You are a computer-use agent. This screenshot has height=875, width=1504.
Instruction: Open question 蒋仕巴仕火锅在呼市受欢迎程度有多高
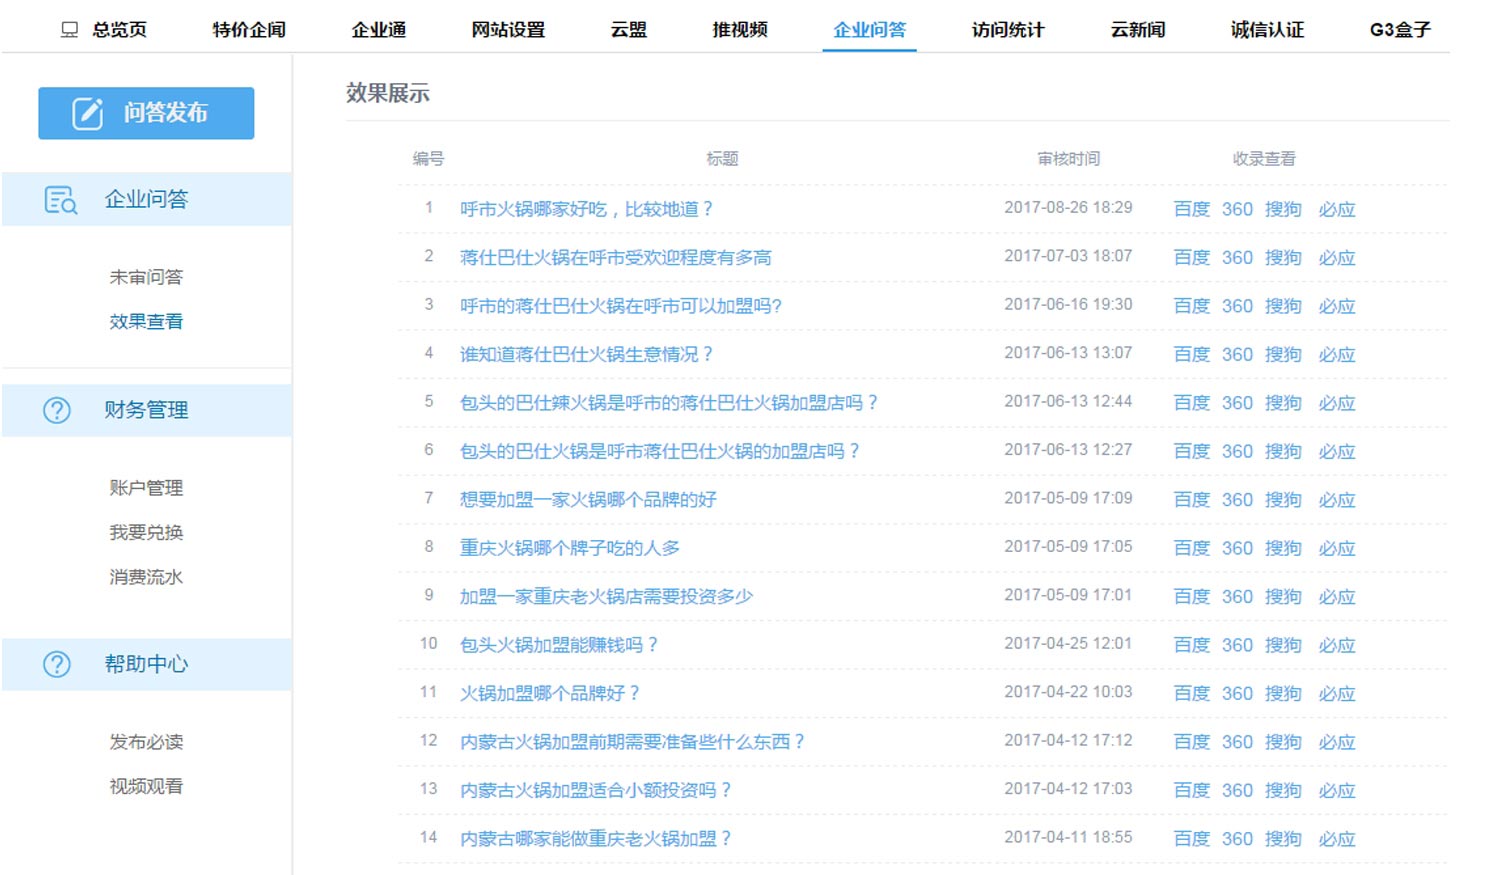coord(616,257)
